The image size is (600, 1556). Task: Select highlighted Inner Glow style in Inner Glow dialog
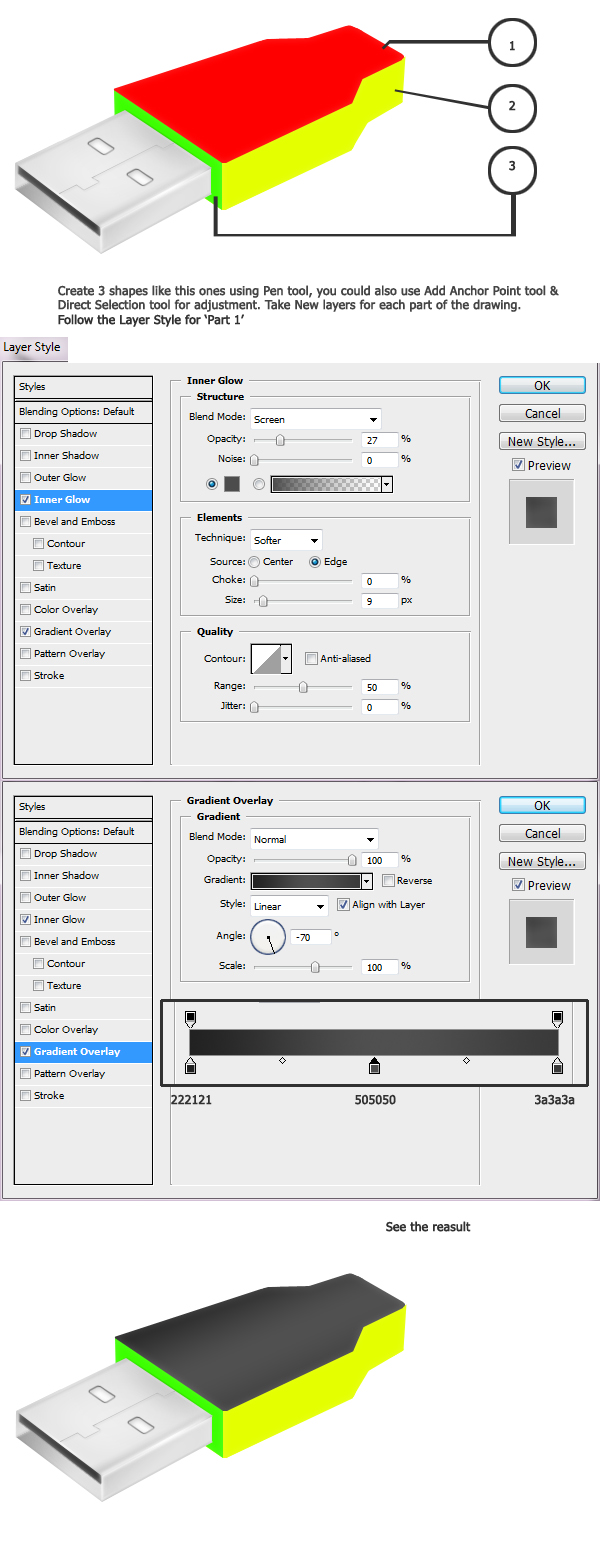(x=83, y=500)
